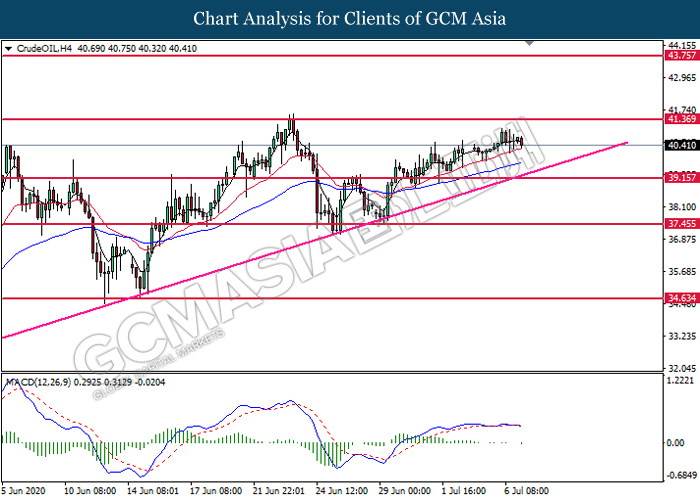Click the 42.965 price axis value
This screenshot has width=700, height=500.
(x=682, y=78)
